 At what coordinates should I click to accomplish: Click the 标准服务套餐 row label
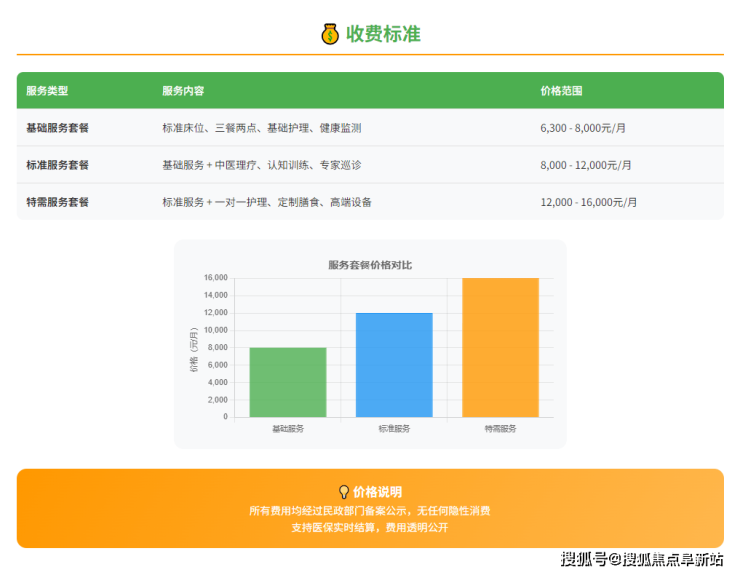pos(57,165)
